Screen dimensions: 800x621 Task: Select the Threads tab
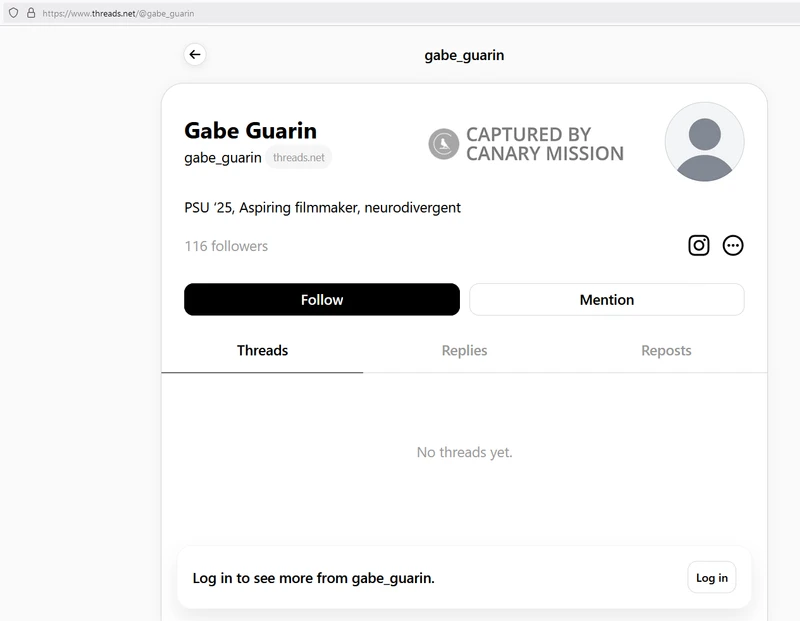click(x=262, y=351)
